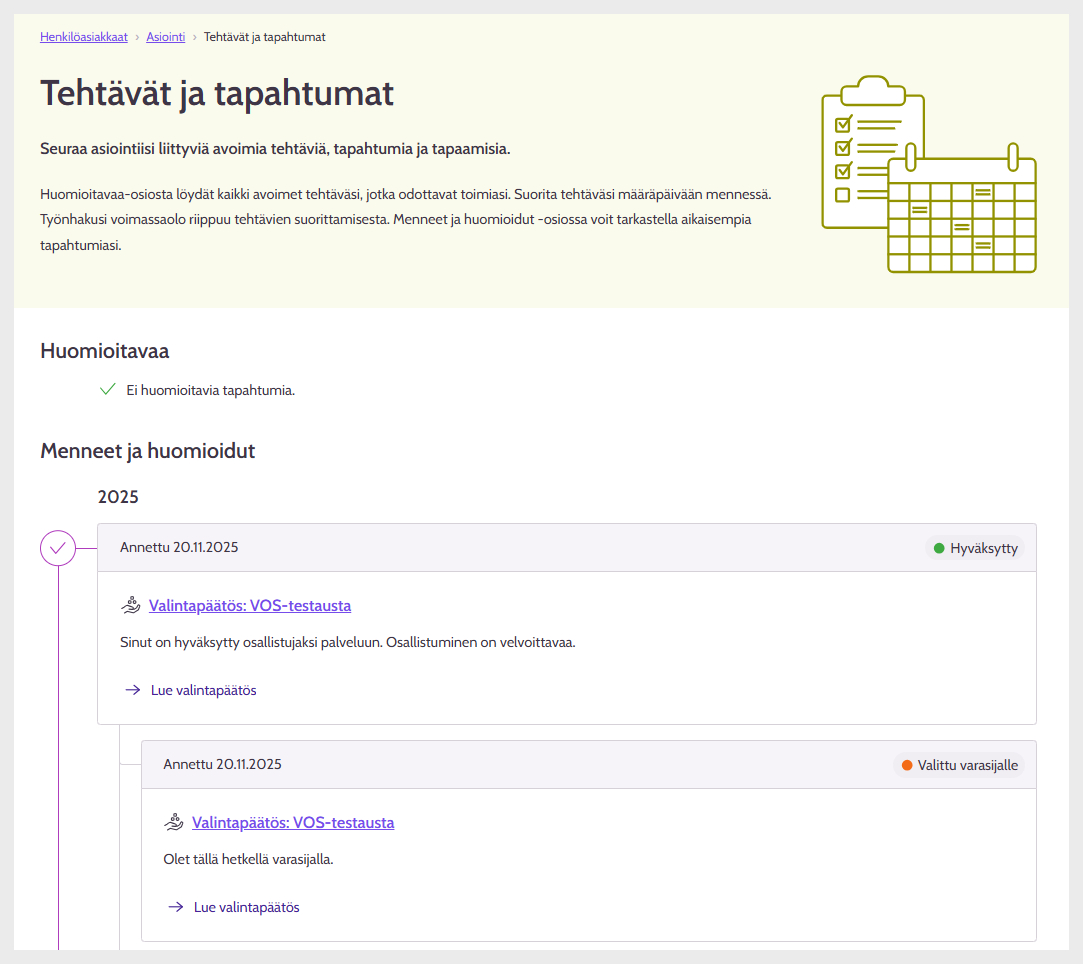
Task: Select the 'Menneet ja huomioidut' section heading
Action: (147, 451)
